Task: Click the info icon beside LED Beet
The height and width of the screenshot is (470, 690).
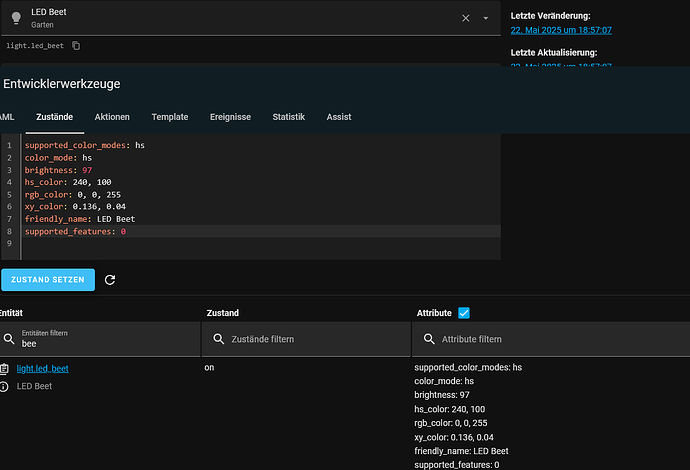Action: (4, 386)
